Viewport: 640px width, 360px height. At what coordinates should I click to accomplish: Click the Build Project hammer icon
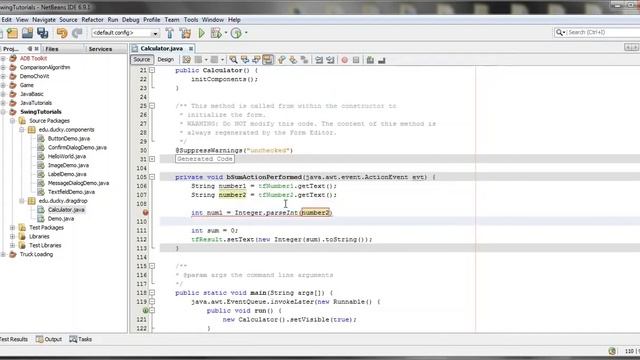coord(170,33)
